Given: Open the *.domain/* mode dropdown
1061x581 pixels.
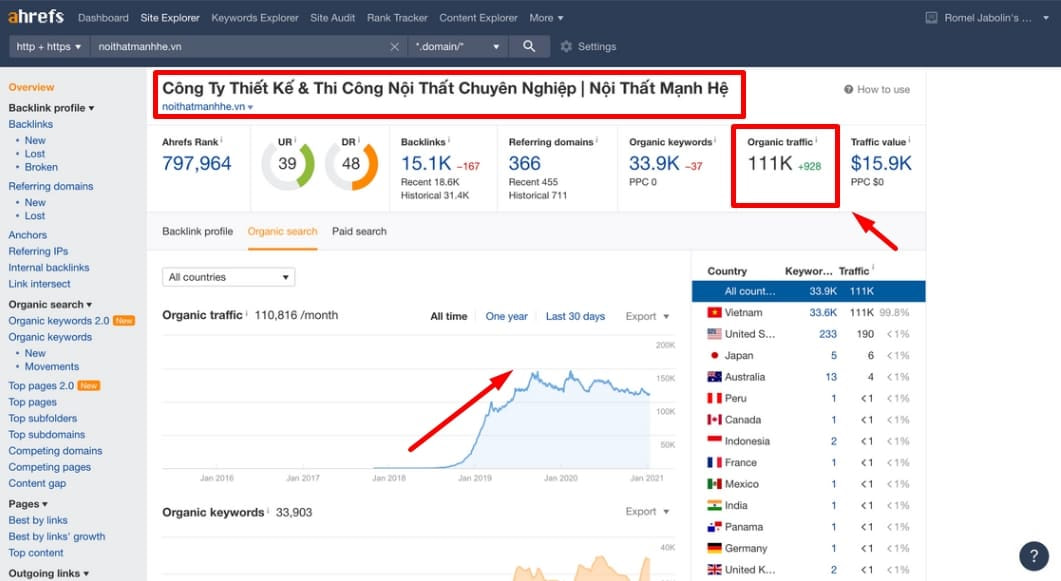Looking at the screenshot, I should pos(458,47).
